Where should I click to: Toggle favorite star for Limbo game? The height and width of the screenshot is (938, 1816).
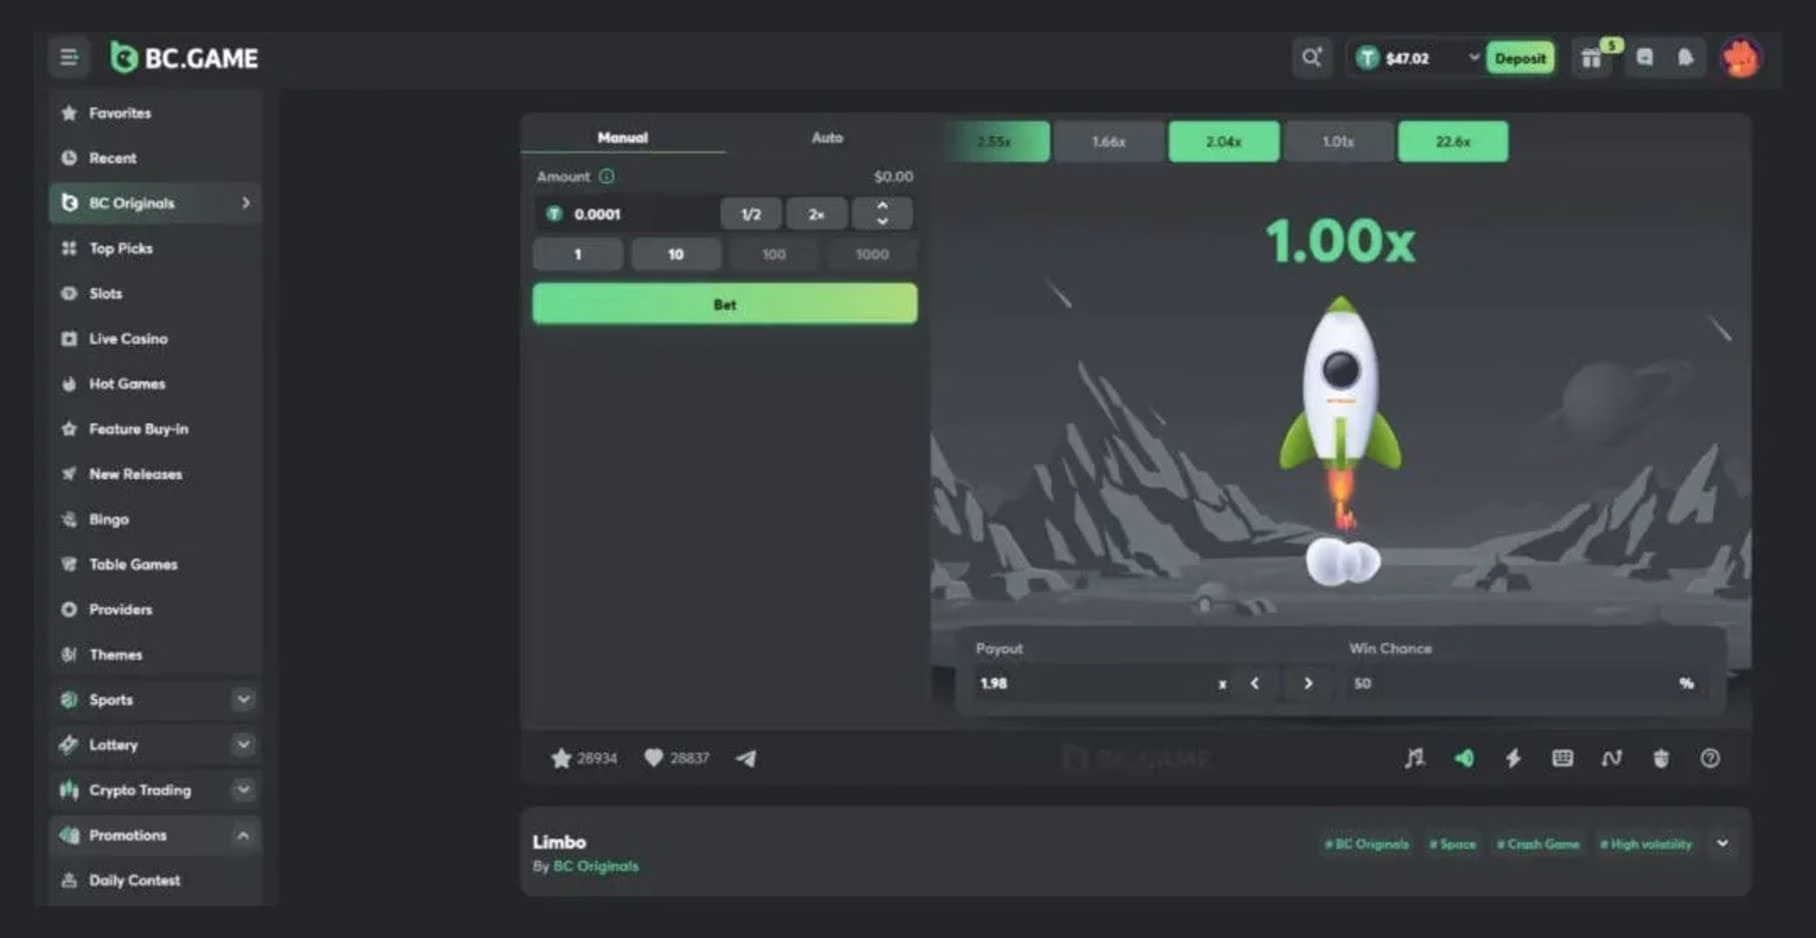point(561,758)
